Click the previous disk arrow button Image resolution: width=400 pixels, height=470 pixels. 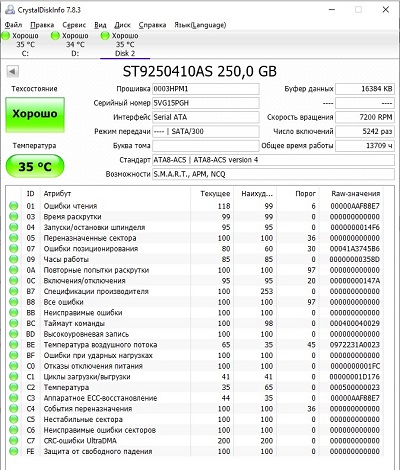12,71
